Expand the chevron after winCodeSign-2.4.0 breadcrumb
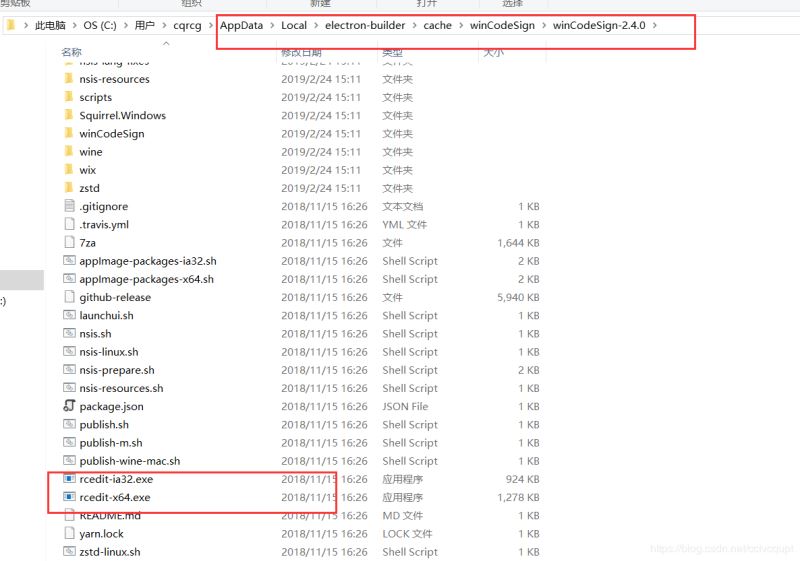Image resolution: width=800 pixels, height=561 pixels. [655, 26]
